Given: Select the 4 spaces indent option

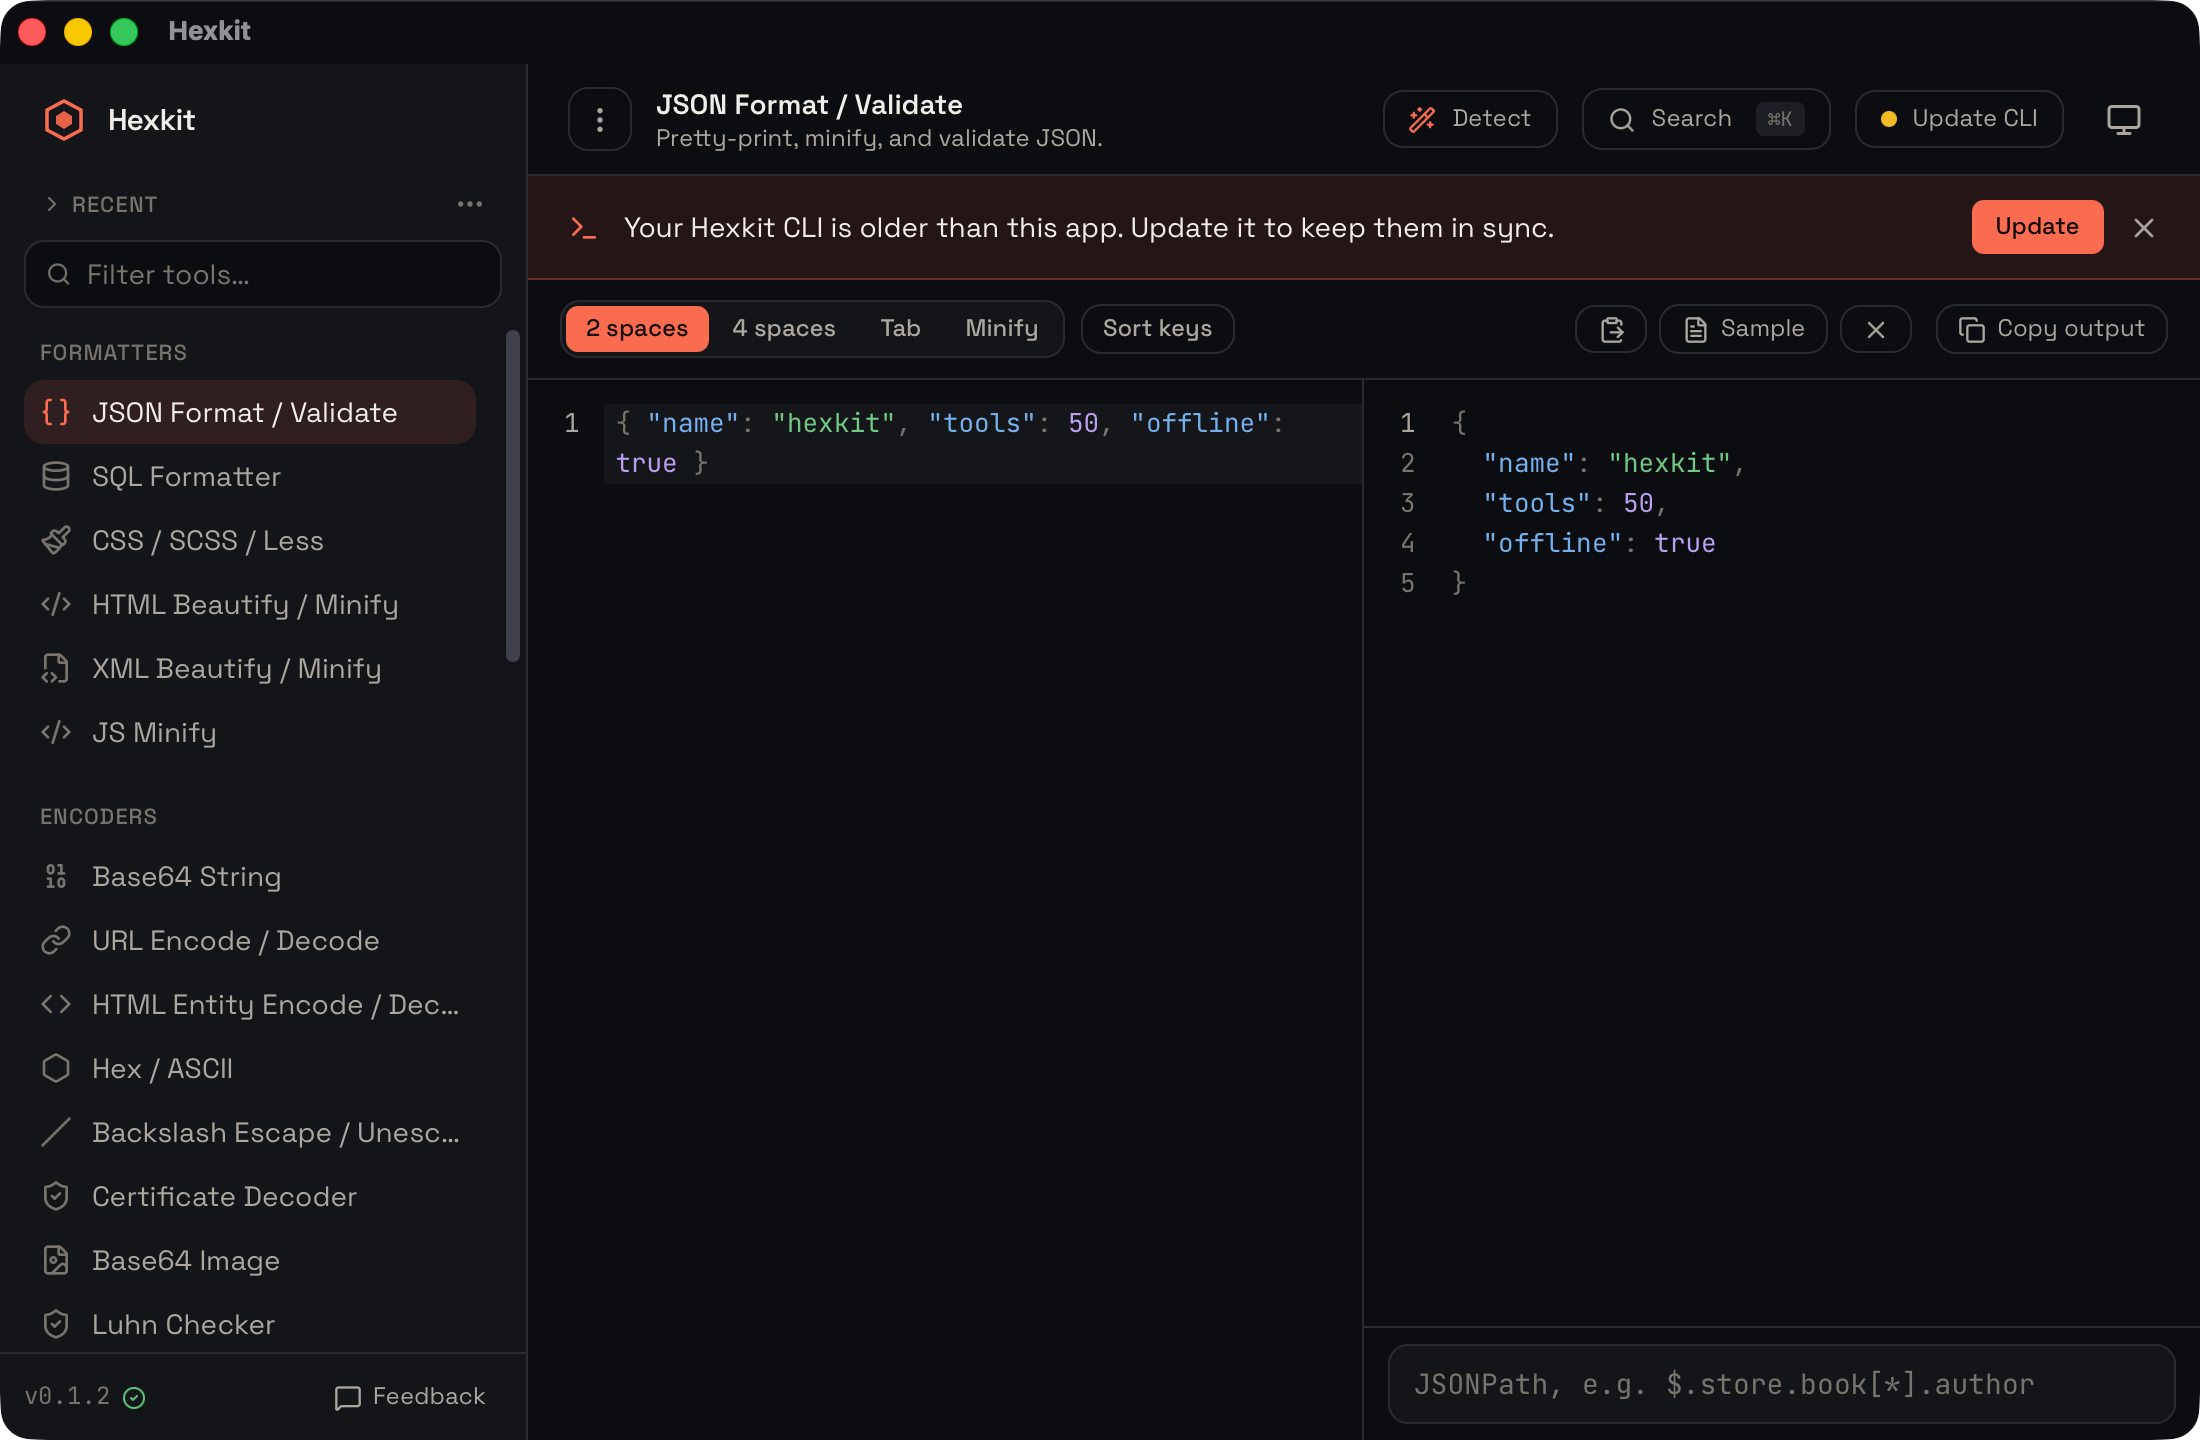Looking at the screenshot, I should (x=784, y=329).
